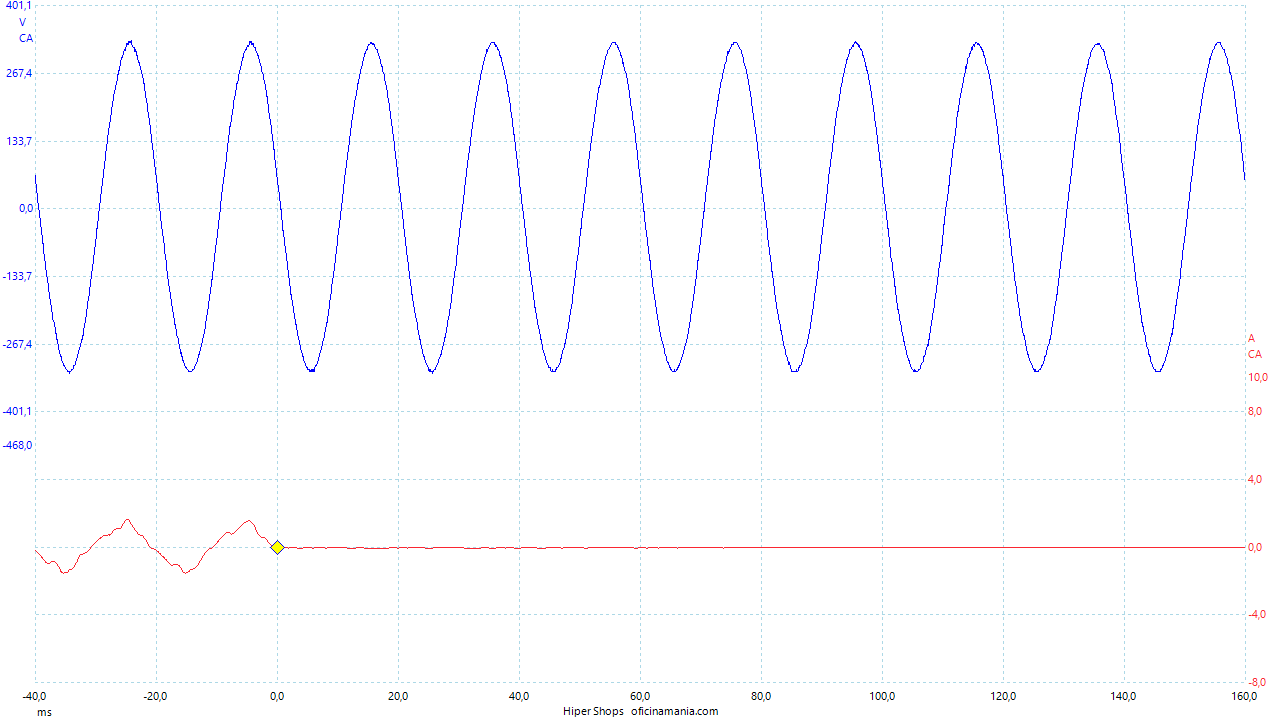Click the blue V unit label

point(23,22)
